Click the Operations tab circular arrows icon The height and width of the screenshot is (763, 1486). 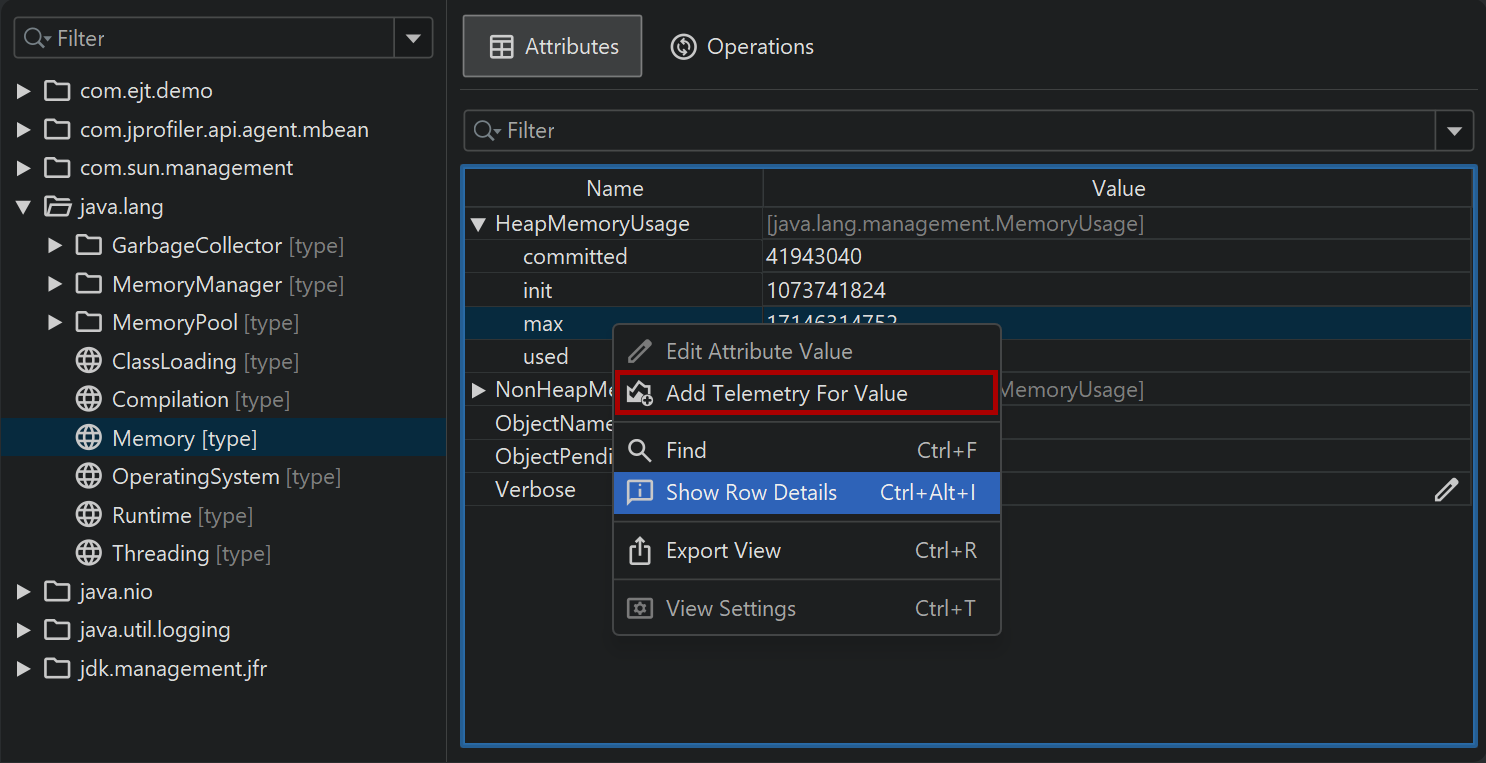coord(683,47)
